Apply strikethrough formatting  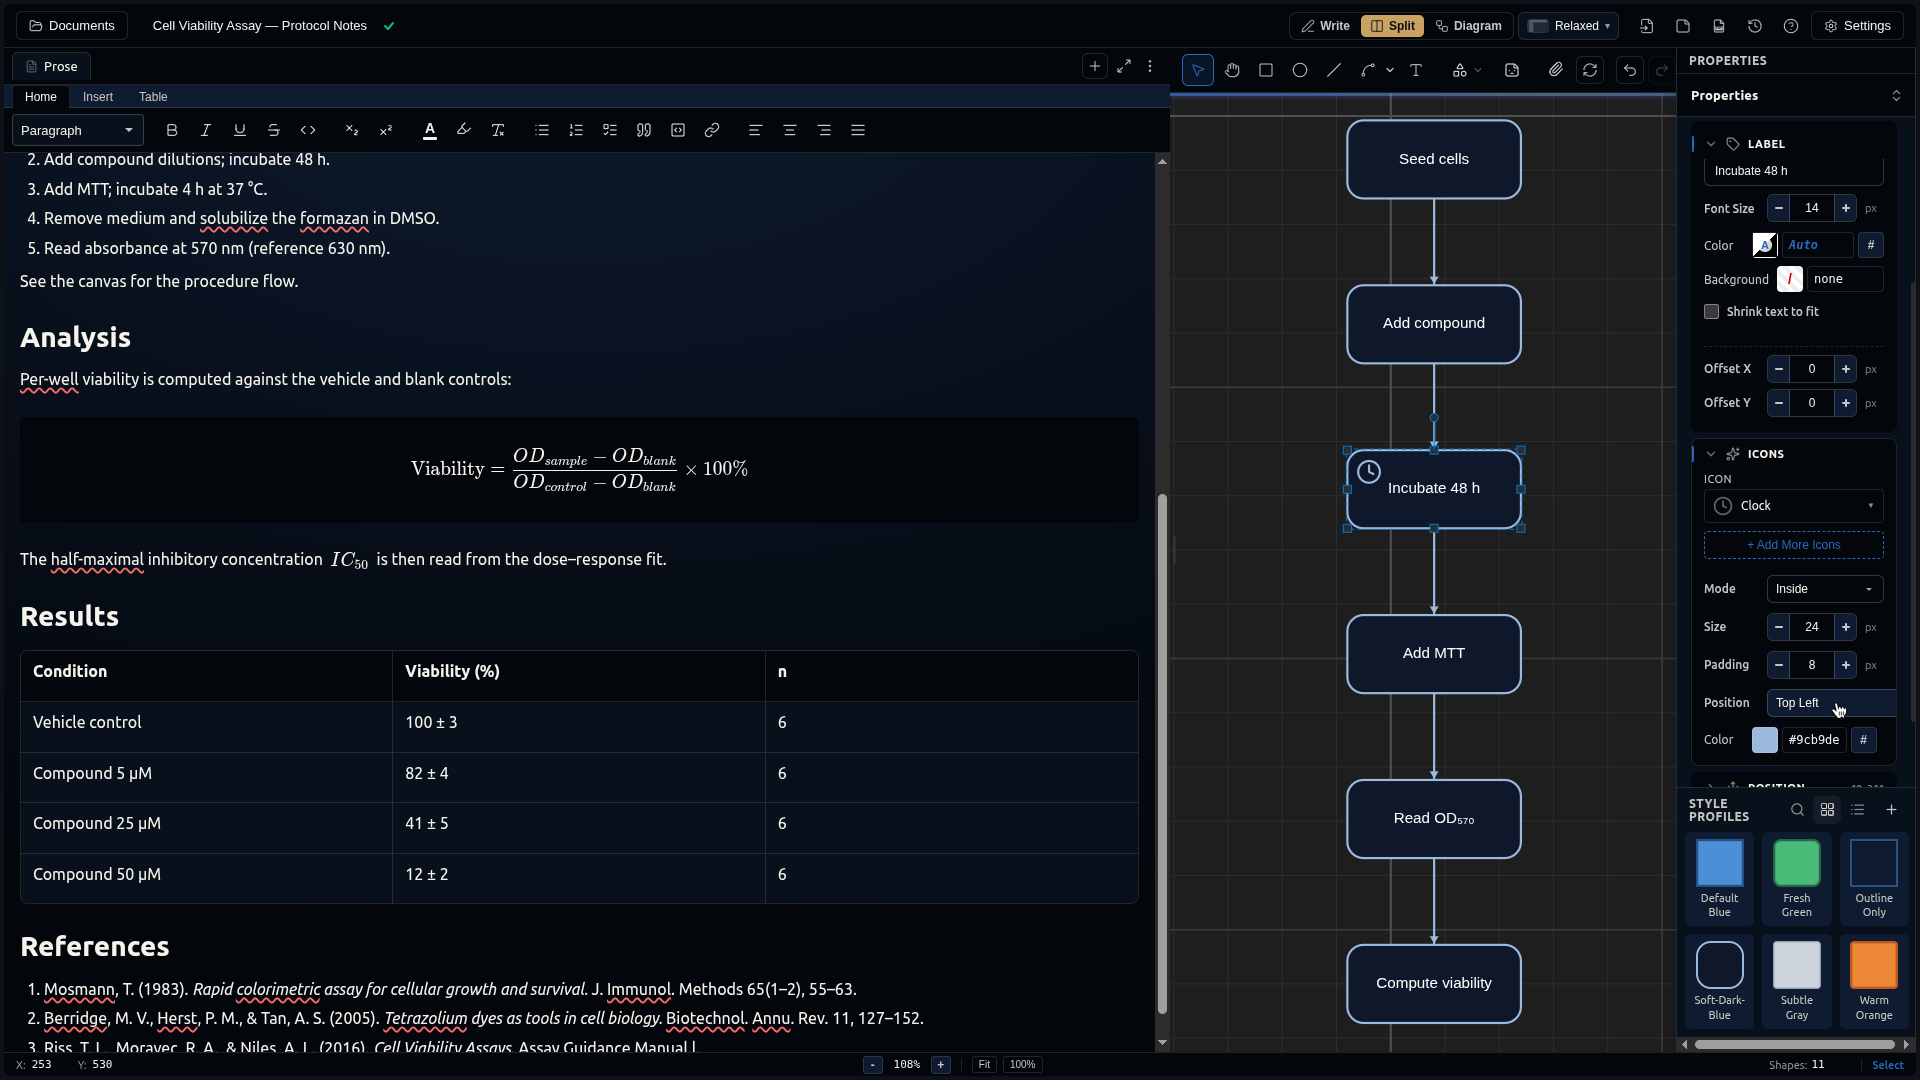[274, 130]
